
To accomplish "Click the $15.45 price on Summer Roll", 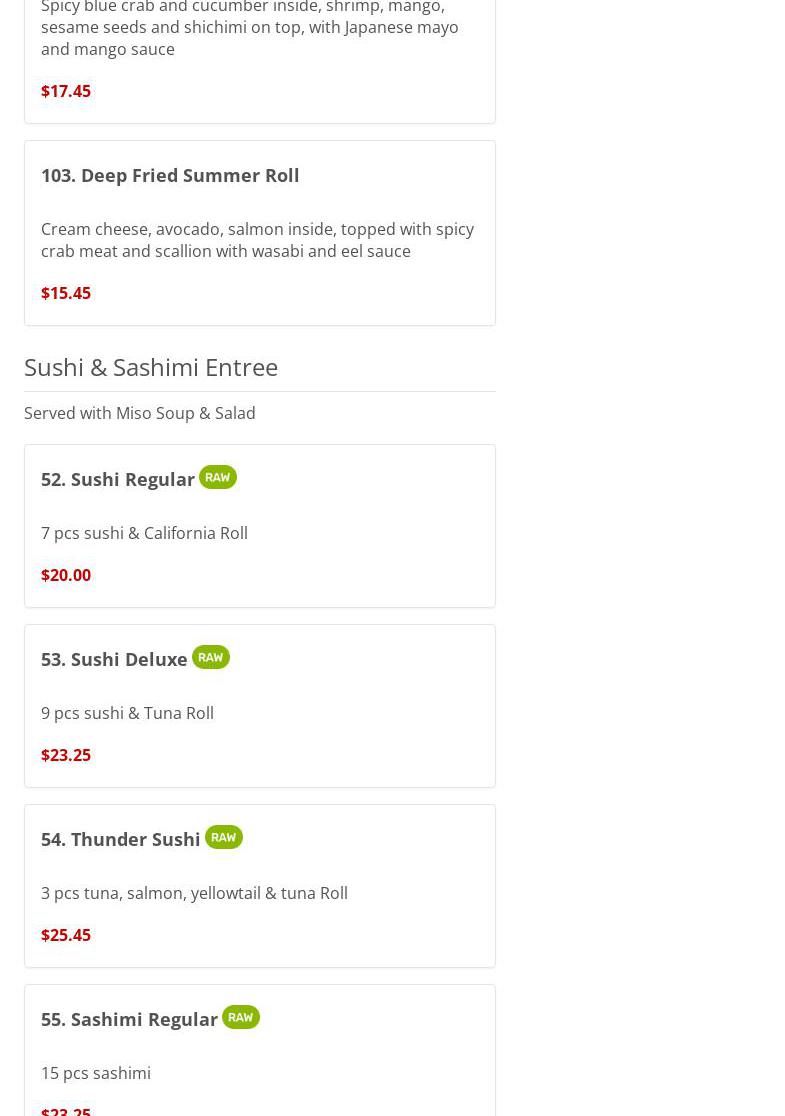I will coord(66,293).
